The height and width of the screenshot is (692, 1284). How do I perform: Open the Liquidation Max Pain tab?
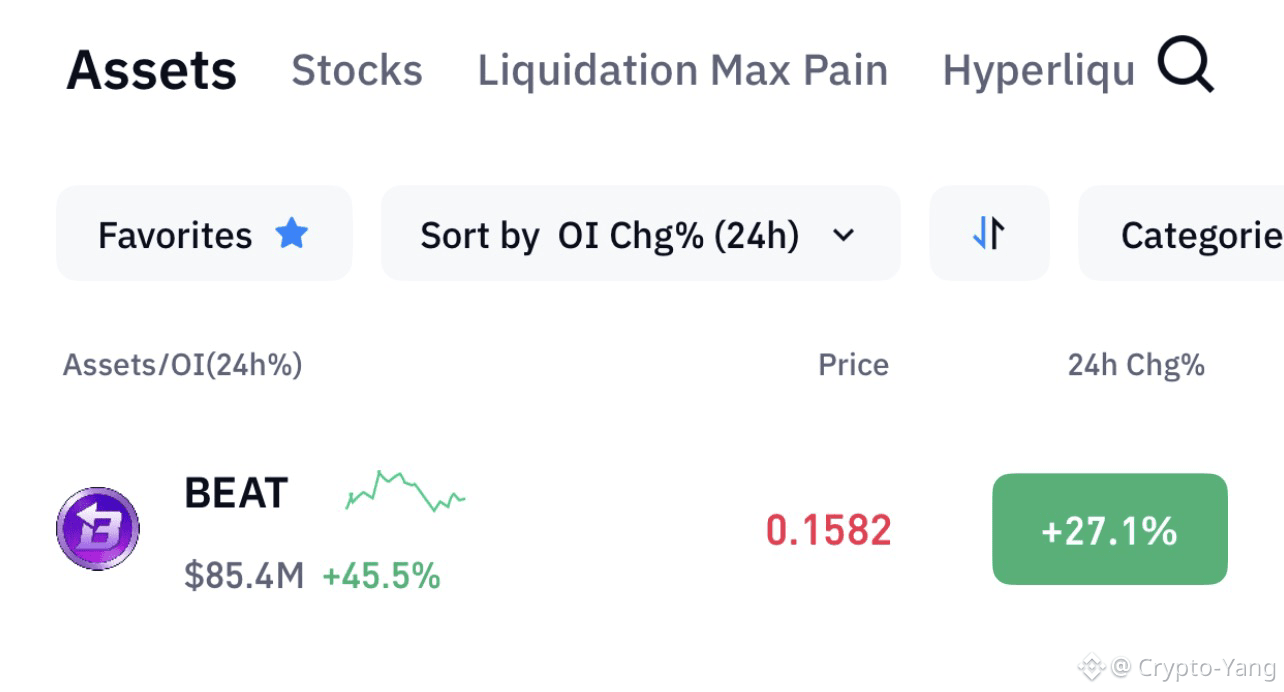[683, 70]
